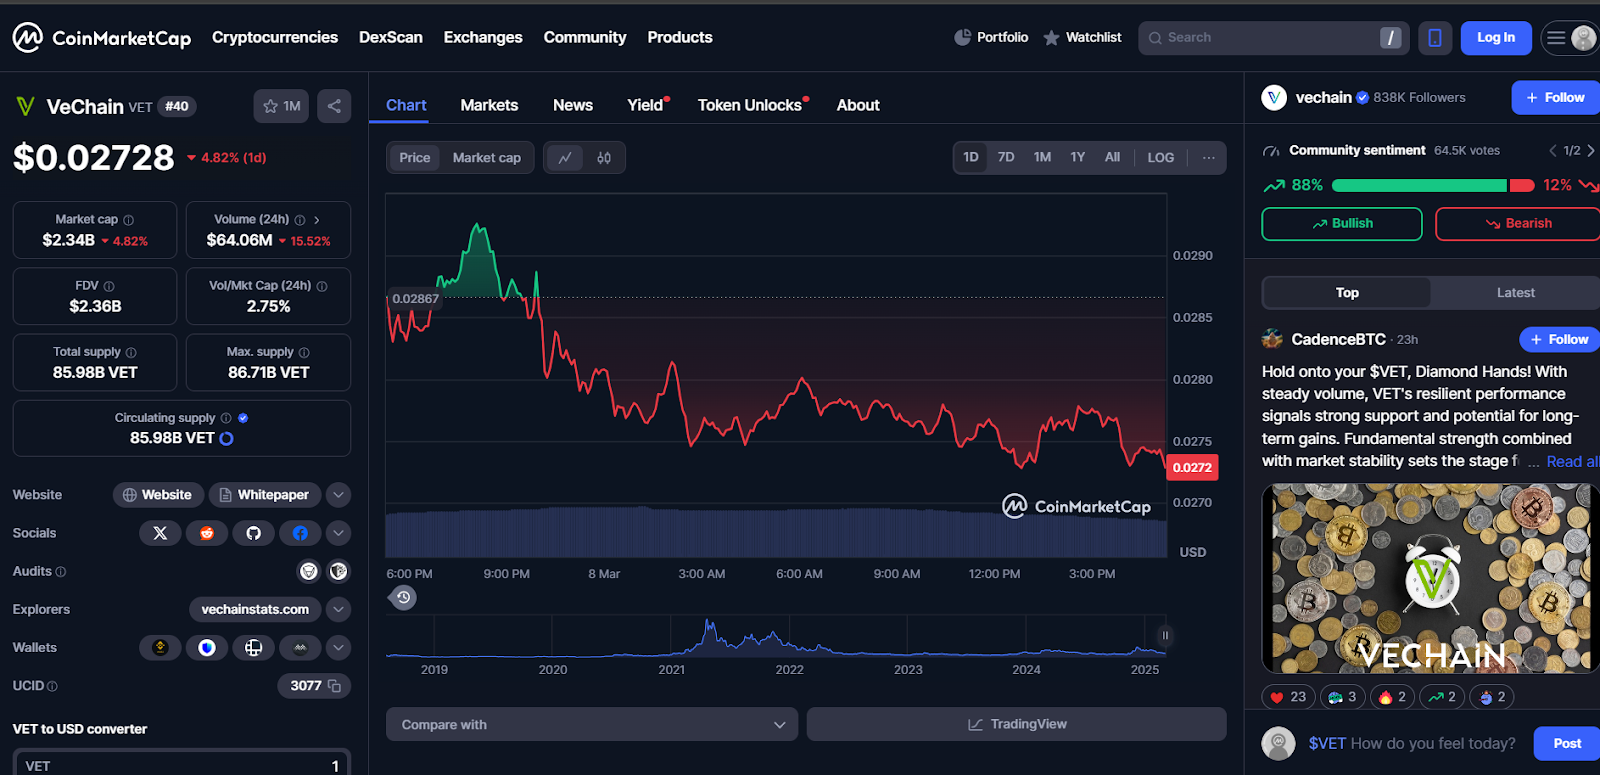Follow CadenceBTC author
Viewport: 1600px width, 775px height.
tap(1559, 340)
